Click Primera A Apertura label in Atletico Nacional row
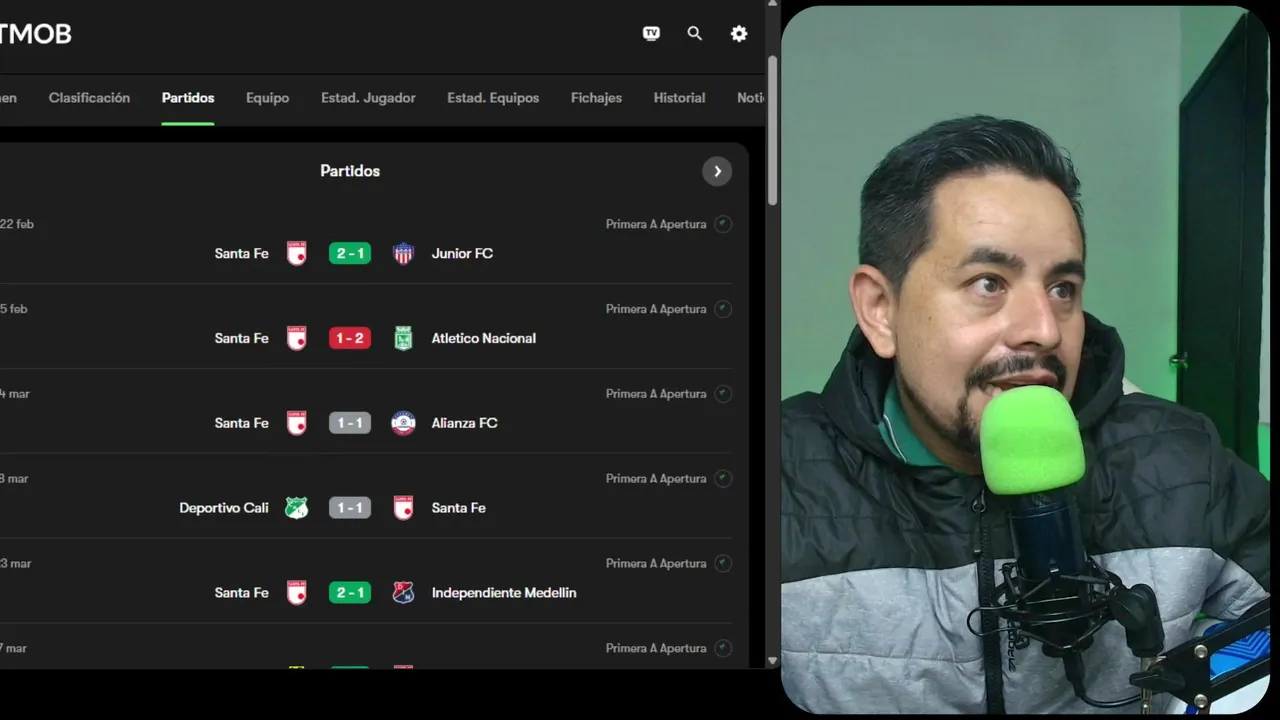This screenshot has width=1280, height=720. coord(656,310)
